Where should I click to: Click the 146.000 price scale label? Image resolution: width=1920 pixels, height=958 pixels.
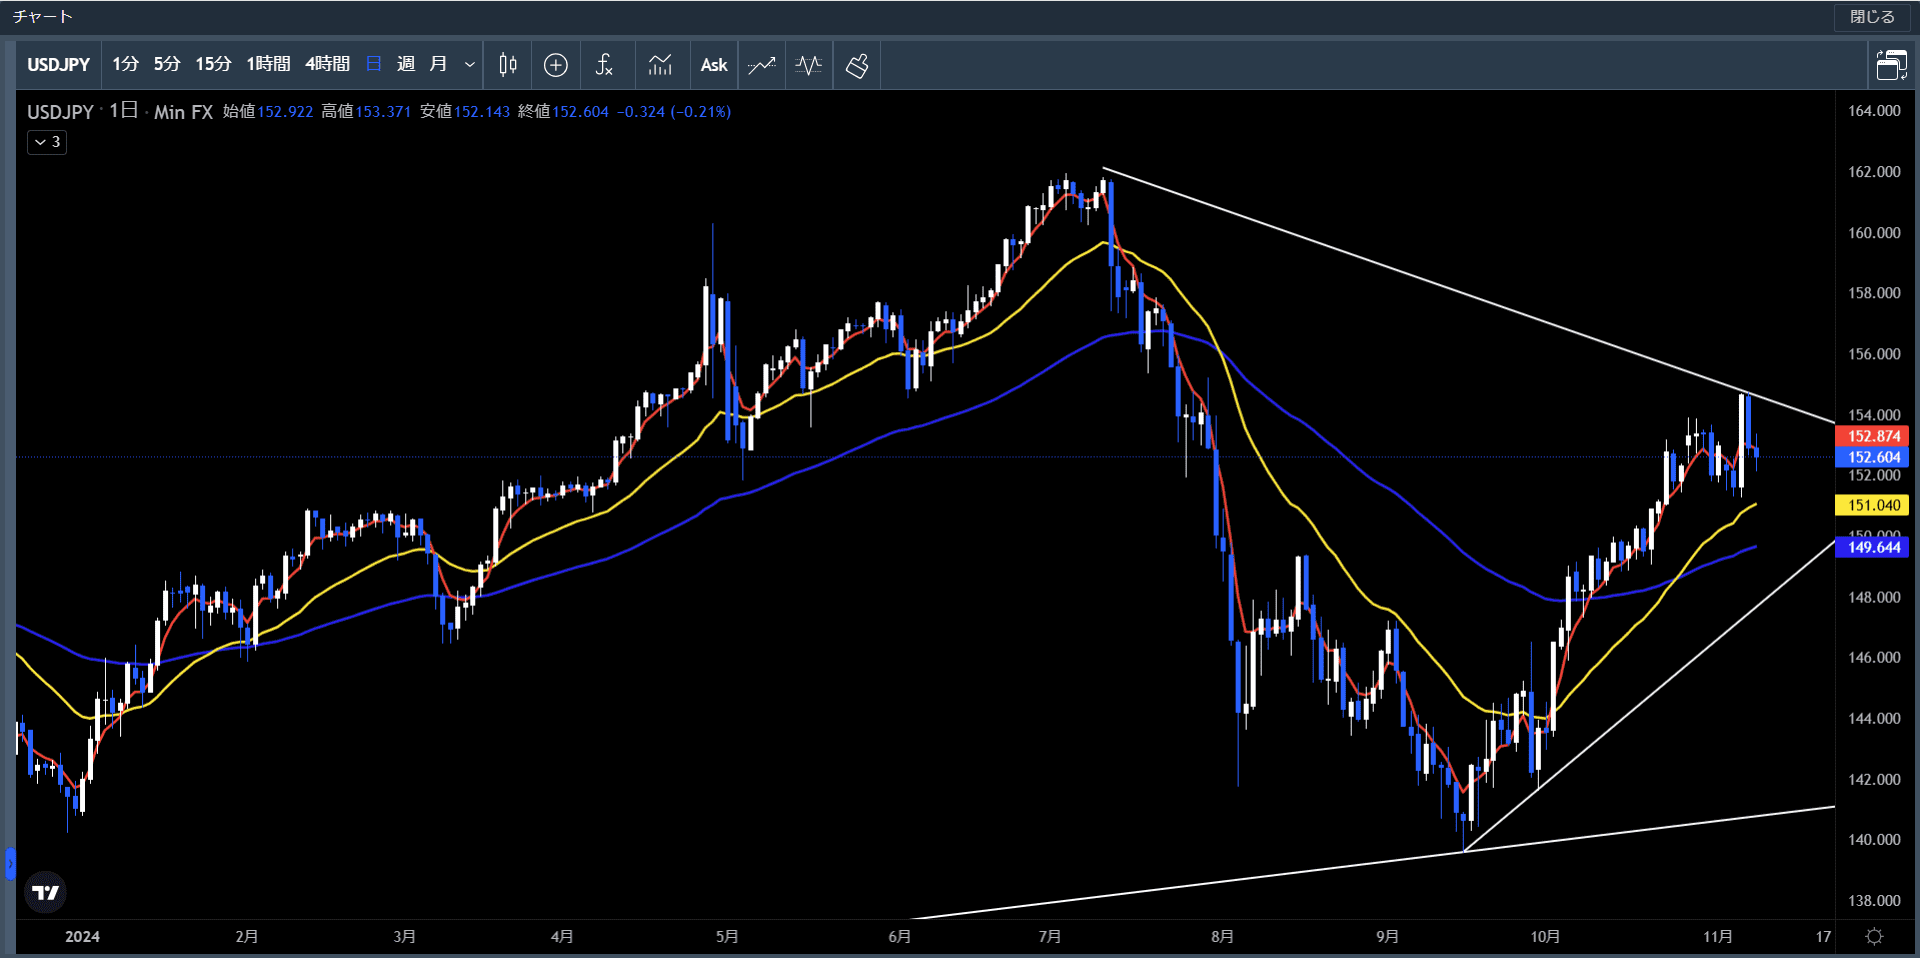click(x=1874, y=658)
